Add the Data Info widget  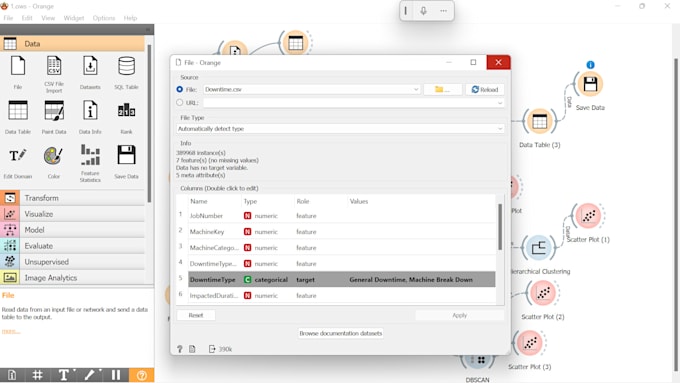point(90,117)
